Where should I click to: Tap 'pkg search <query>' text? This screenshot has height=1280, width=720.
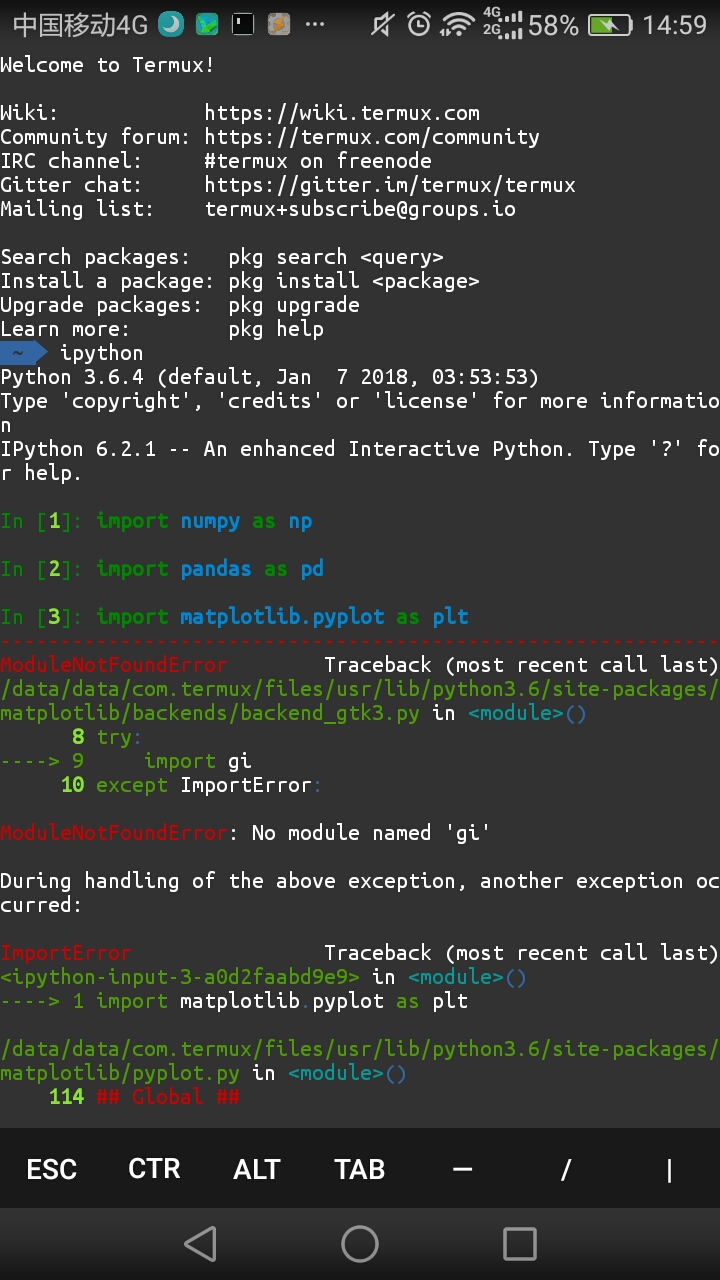tap(336, 257)
